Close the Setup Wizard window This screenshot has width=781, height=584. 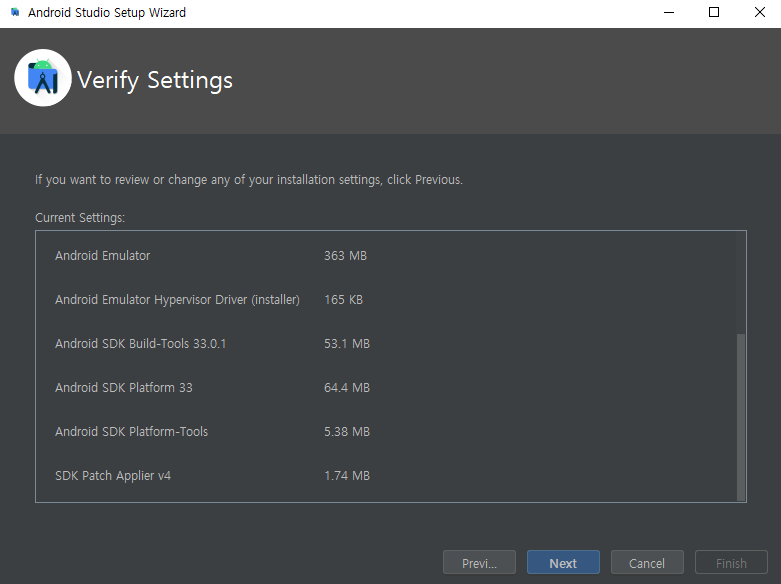pos(760,12)
